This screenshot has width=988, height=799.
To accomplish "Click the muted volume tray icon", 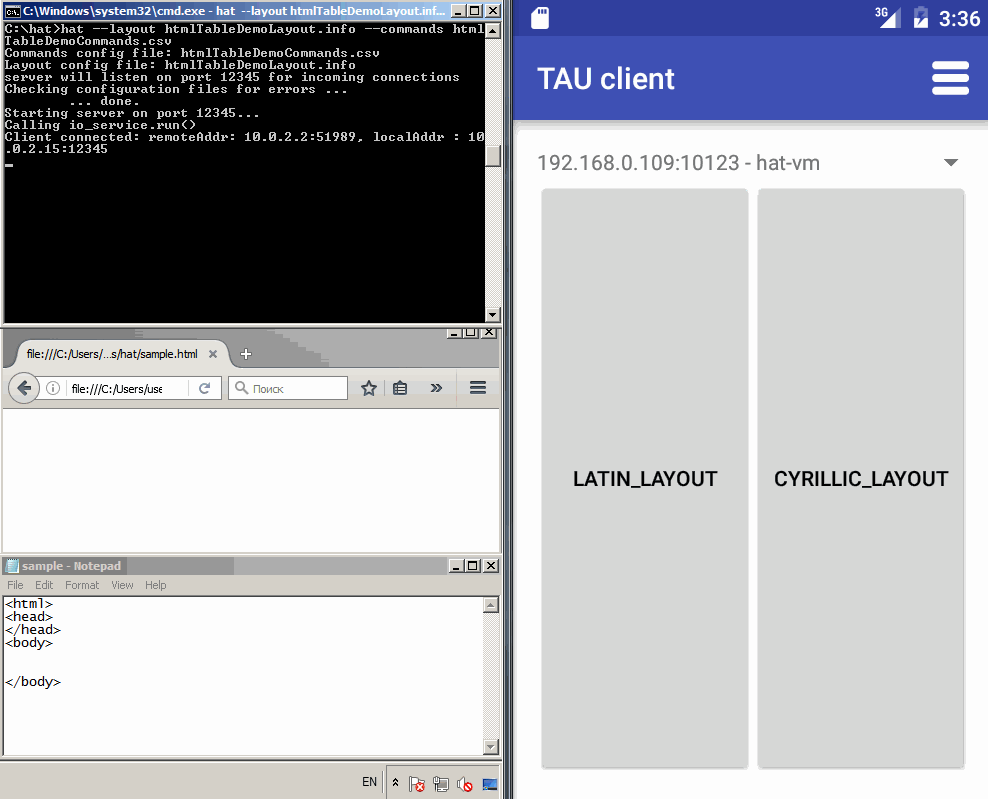I will 465,784.
